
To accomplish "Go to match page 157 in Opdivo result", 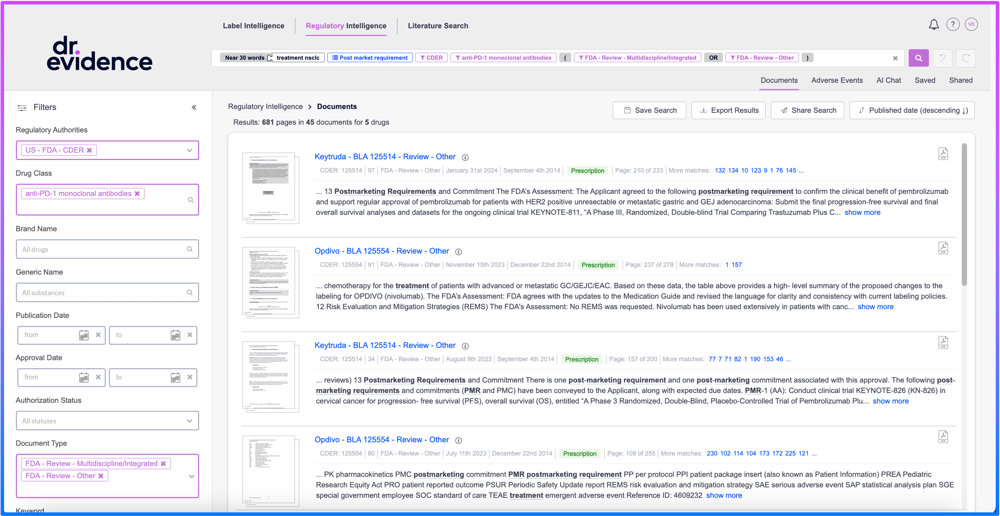I will (x=736, y=265).
